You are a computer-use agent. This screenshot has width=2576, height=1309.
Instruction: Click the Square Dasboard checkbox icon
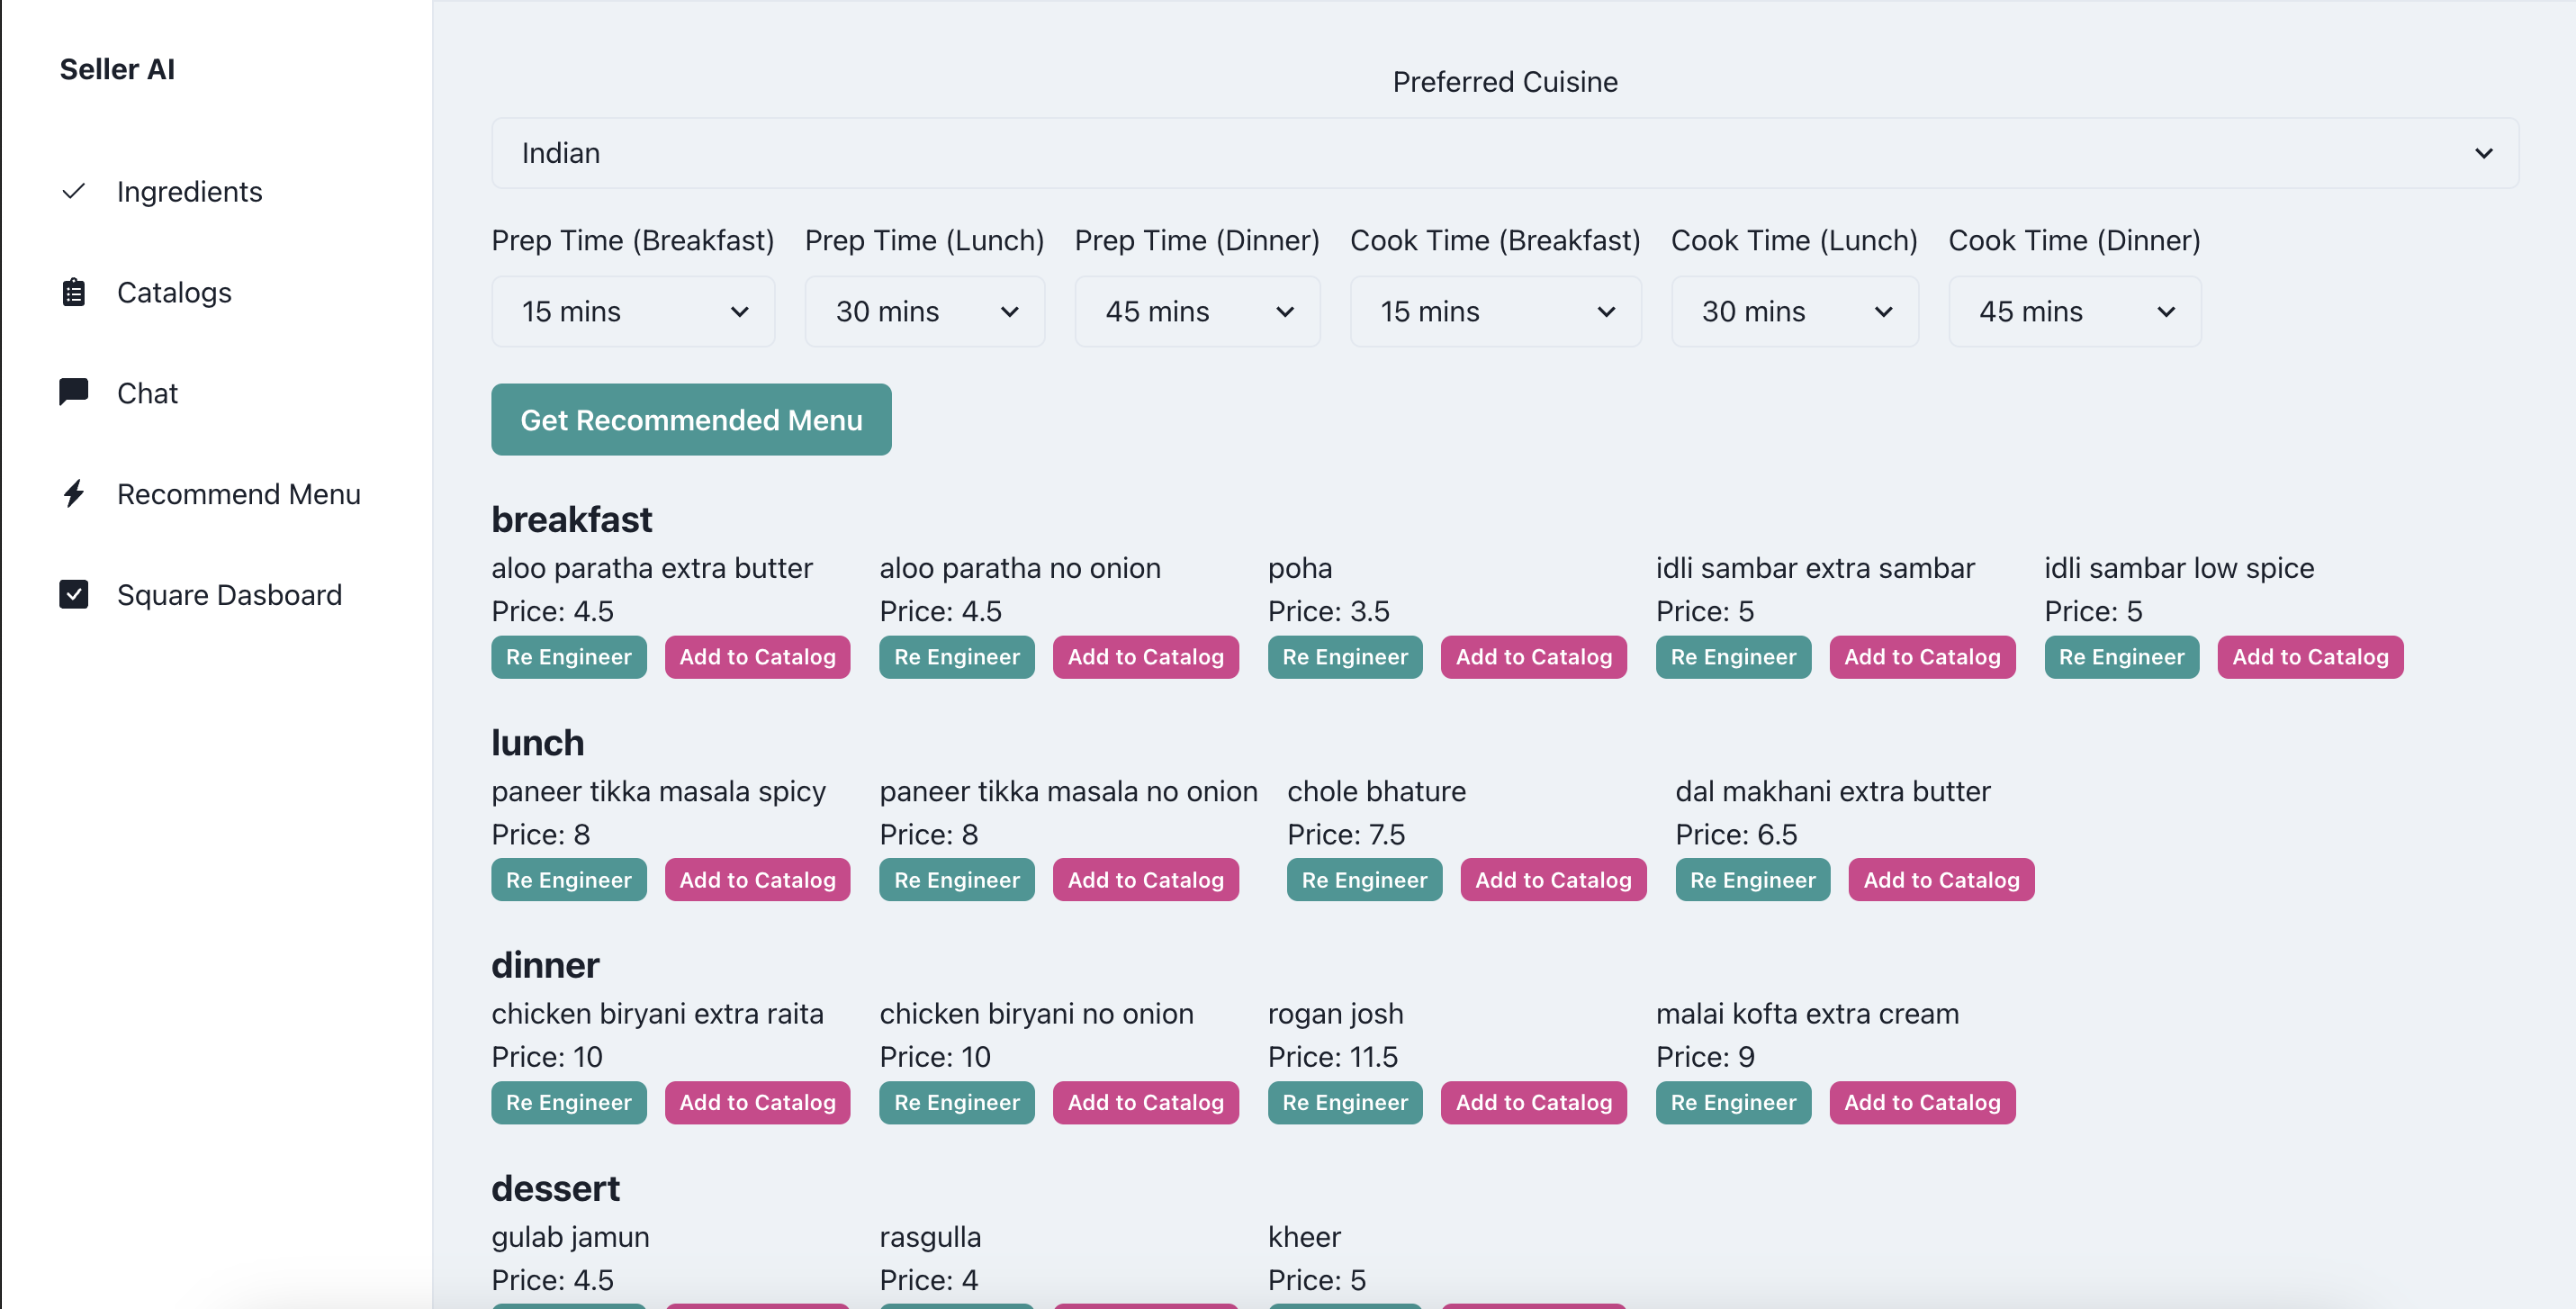[x=73, y=595]
